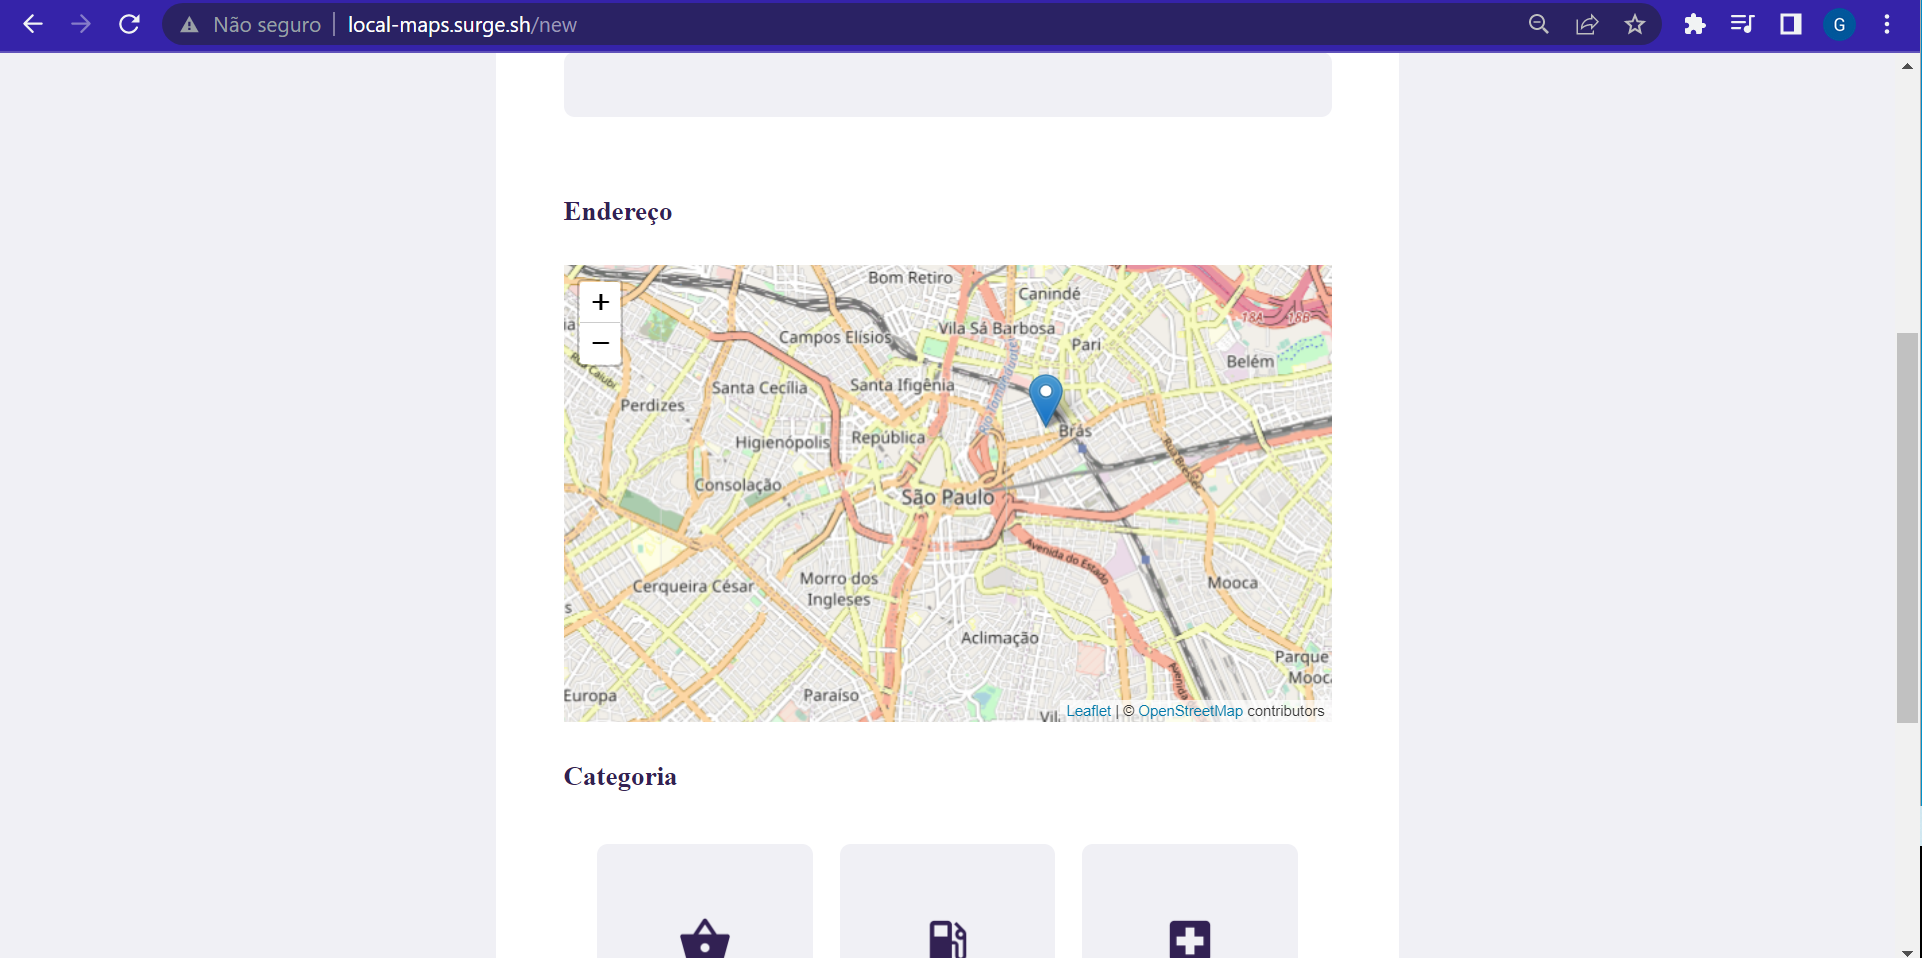Select the medical cross category card
1922x958 pixels.
[1190, 901]
